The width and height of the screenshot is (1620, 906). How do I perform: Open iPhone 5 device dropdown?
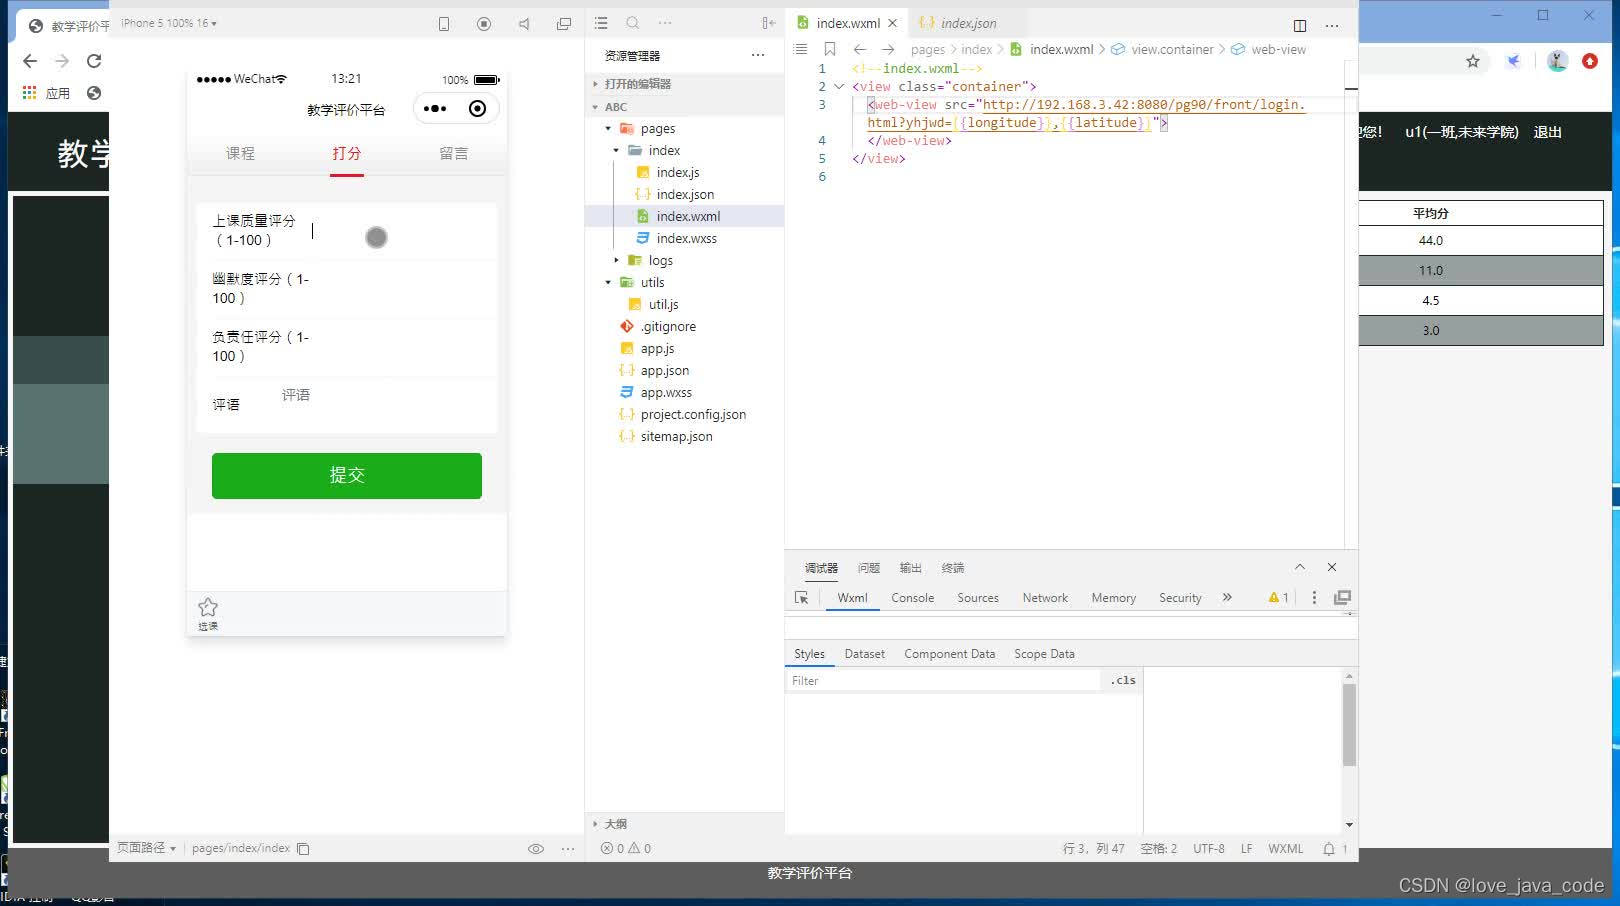[168, 23]
